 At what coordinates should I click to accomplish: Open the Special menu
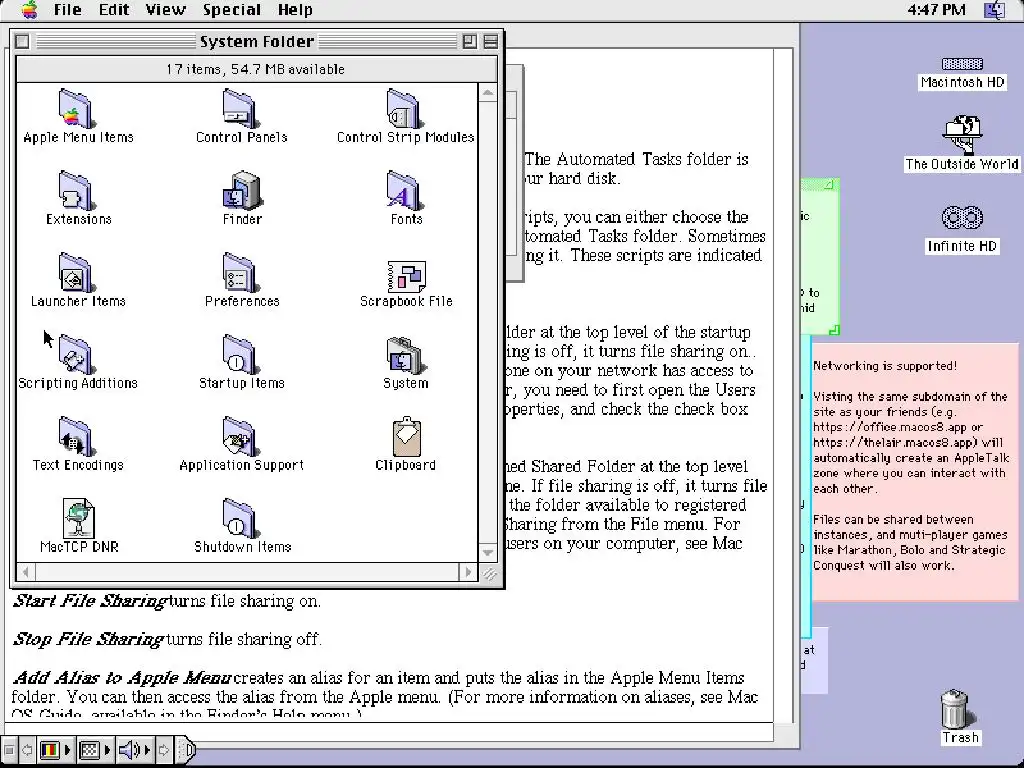point(231,10)
